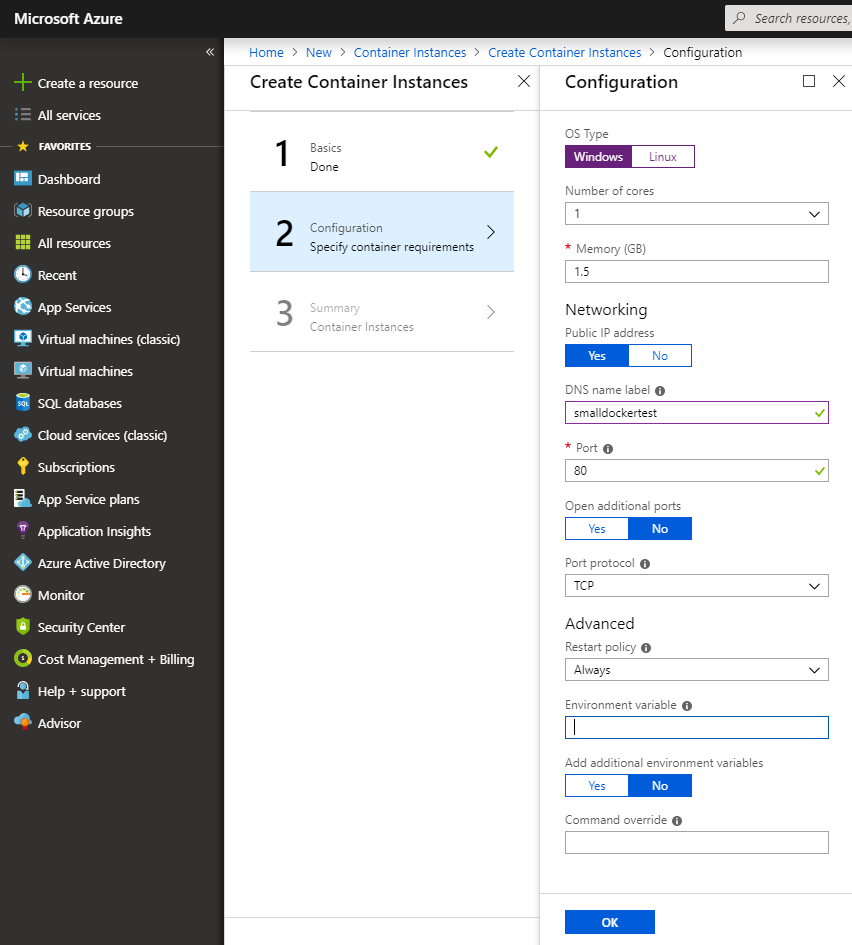This screenshot has height=945, width=852.
Task: Show info tooltip for Restart policy
Action: click(x=646, y=648)
